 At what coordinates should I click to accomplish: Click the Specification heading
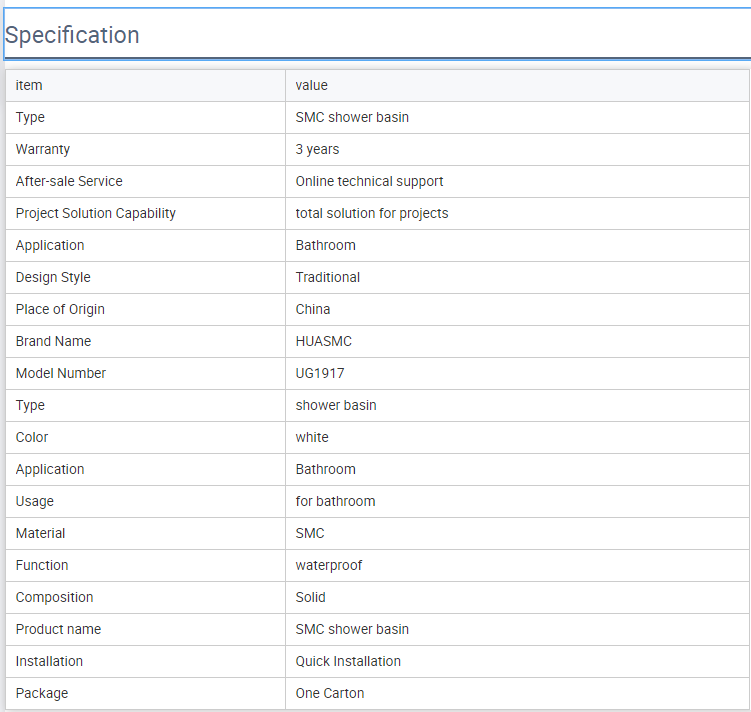pos(72,35)
